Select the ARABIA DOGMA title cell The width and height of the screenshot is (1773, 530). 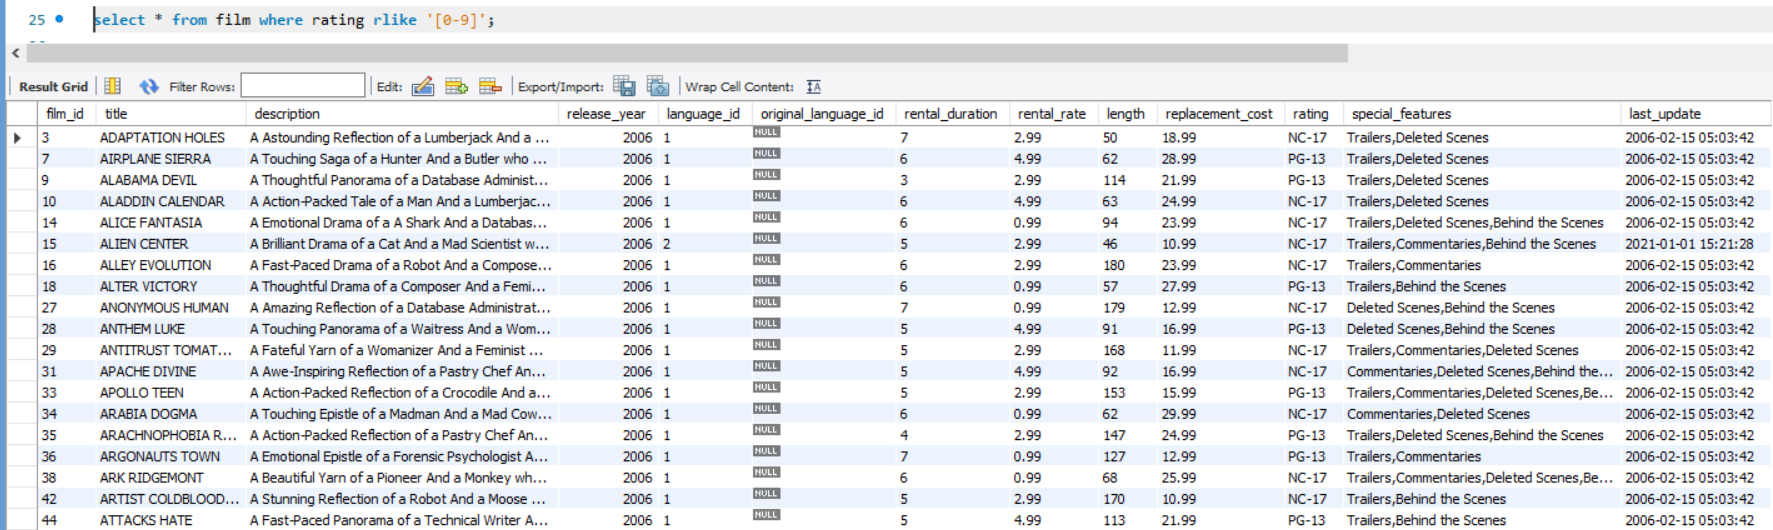point(171,414)
